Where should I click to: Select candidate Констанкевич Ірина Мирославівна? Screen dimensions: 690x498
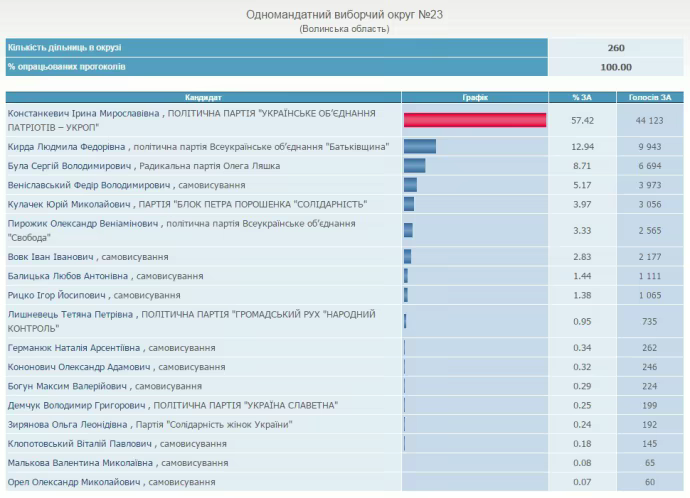pyautogui.click(x=84, y=115)
